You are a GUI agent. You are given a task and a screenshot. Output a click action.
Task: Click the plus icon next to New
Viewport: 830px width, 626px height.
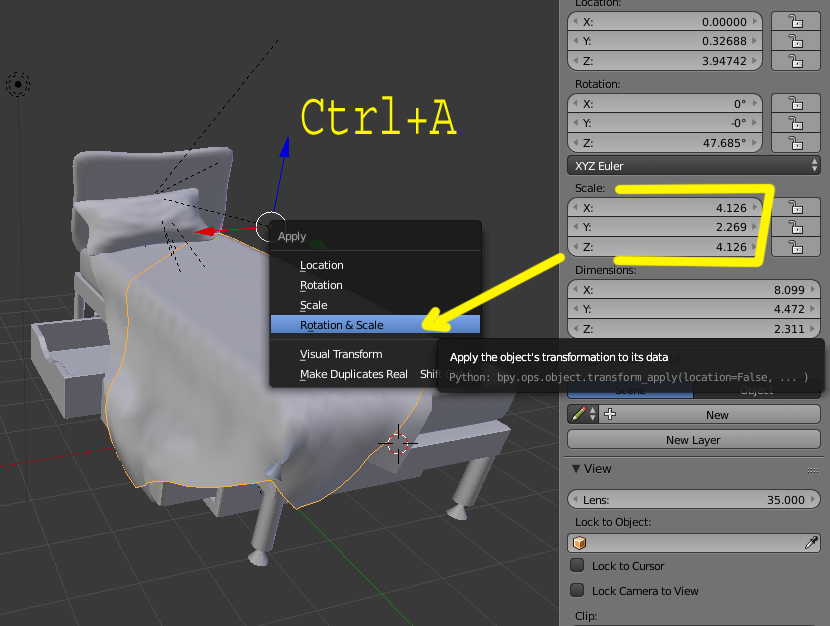click(610, 414)
